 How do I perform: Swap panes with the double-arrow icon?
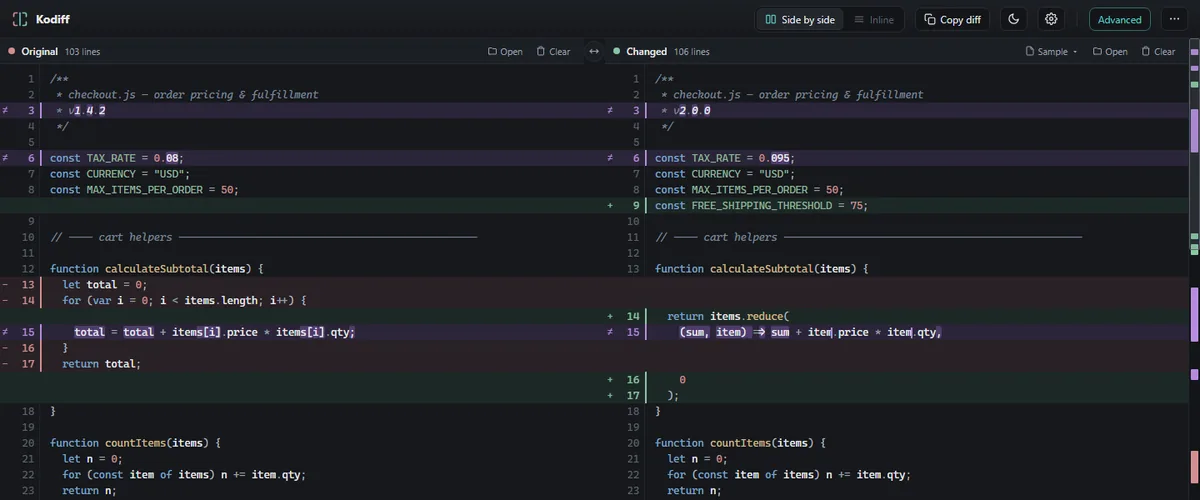point(593,51)
